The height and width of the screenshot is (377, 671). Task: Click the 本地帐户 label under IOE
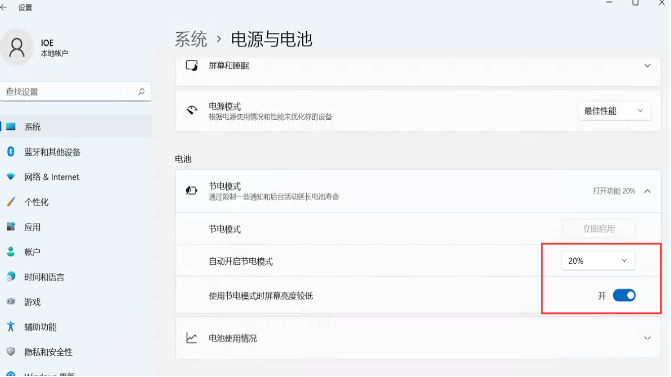point(54,53)
